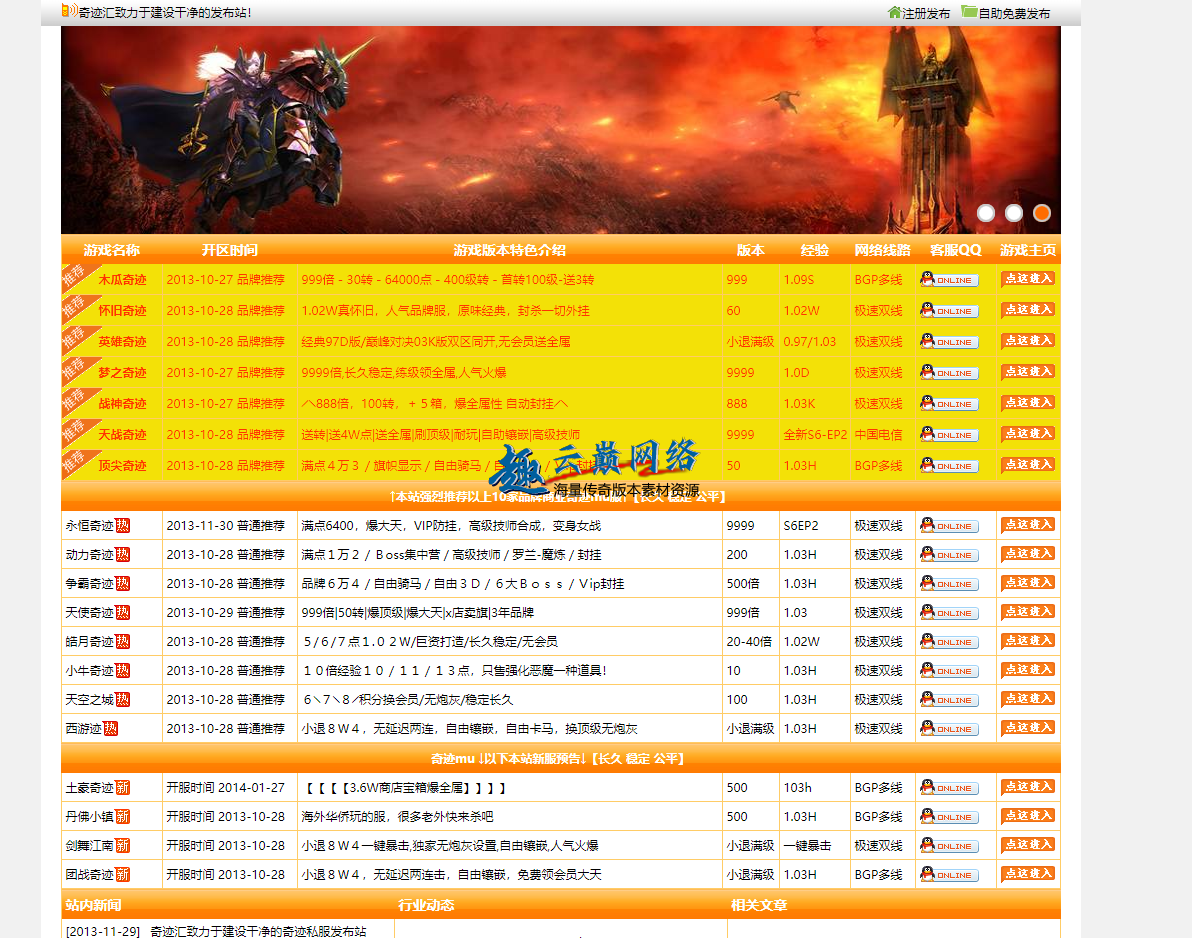Click QQ online icon for 皓月奇迹
Image resolution: width=1192 pixels, height=938 pixels.
[x=949, y=642]
